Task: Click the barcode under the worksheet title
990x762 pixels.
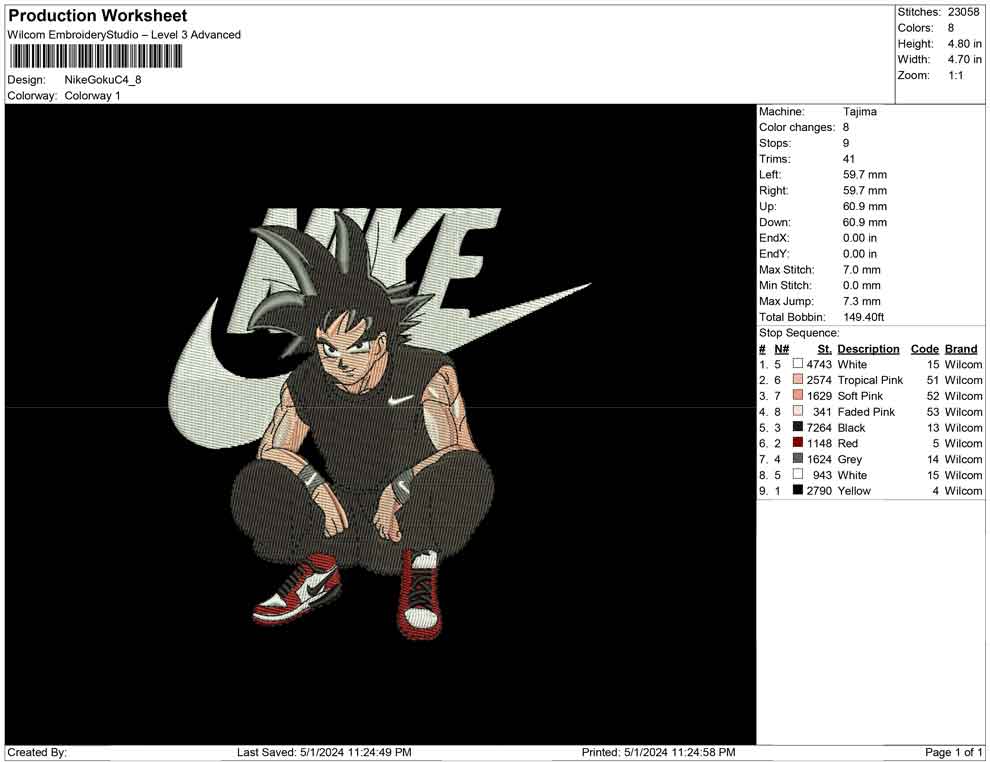Action: pyautogui.click(x=95, y=56)
